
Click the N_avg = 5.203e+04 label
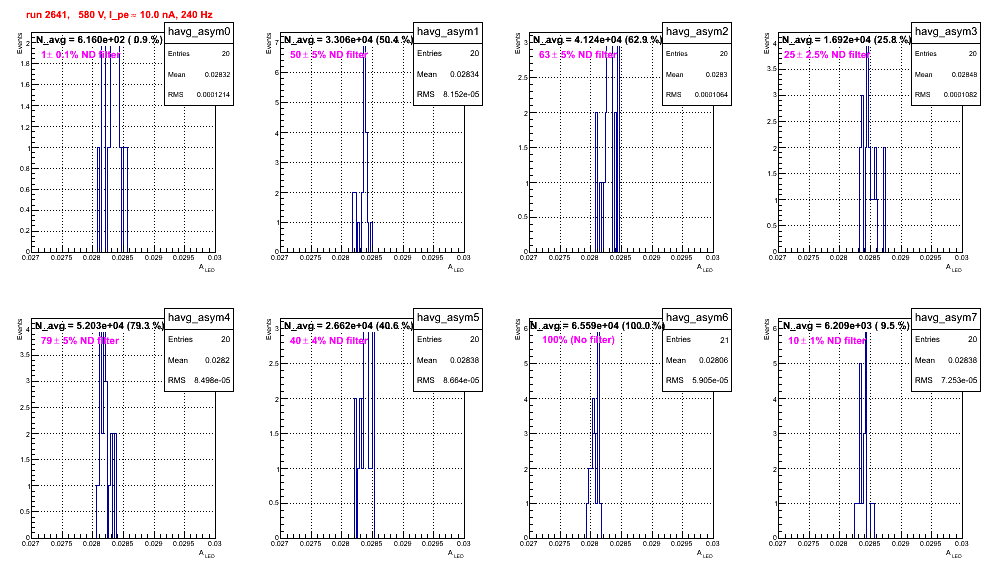click(98, 325)
